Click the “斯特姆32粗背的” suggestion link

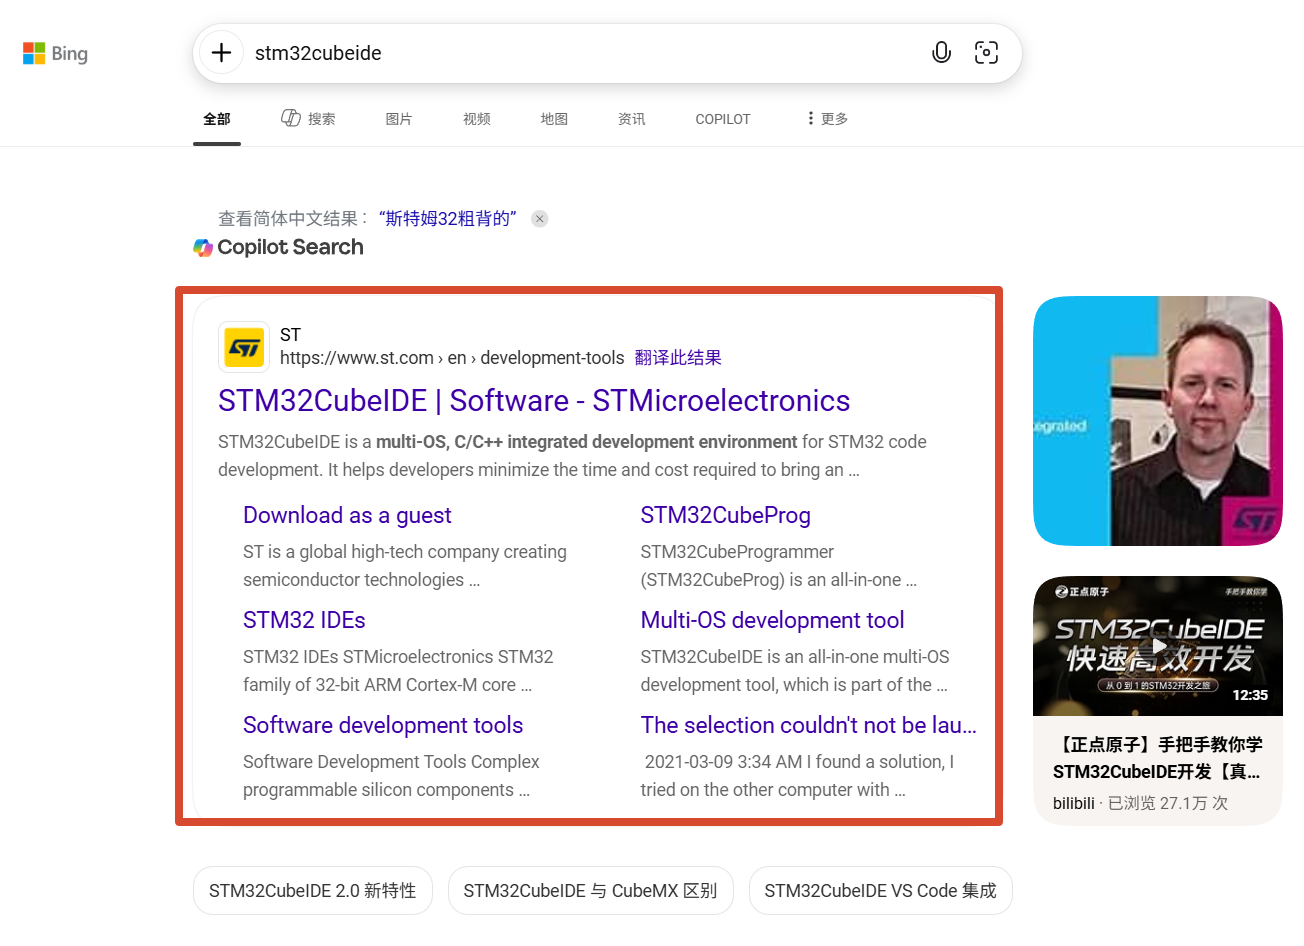point(447,219)
